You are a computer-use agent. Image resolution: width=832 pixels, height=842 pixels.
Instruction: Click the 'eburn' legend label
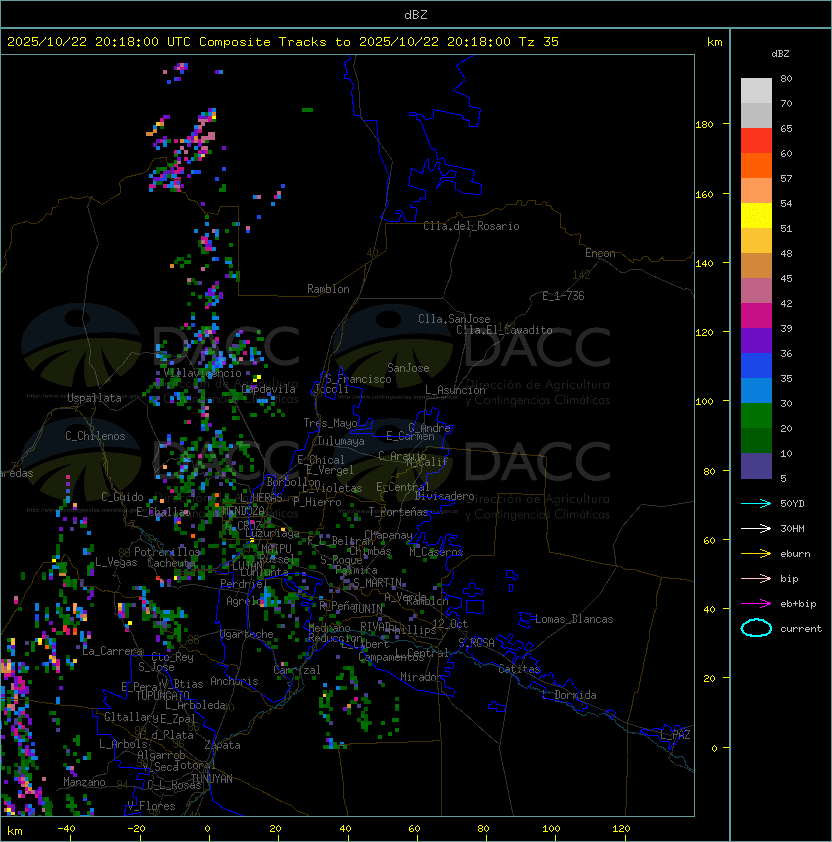795,554
